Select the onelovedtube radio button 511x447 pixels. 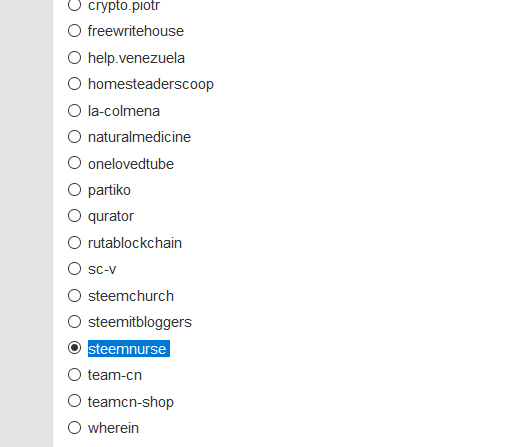pyautogui.click(x=74, y=163)
